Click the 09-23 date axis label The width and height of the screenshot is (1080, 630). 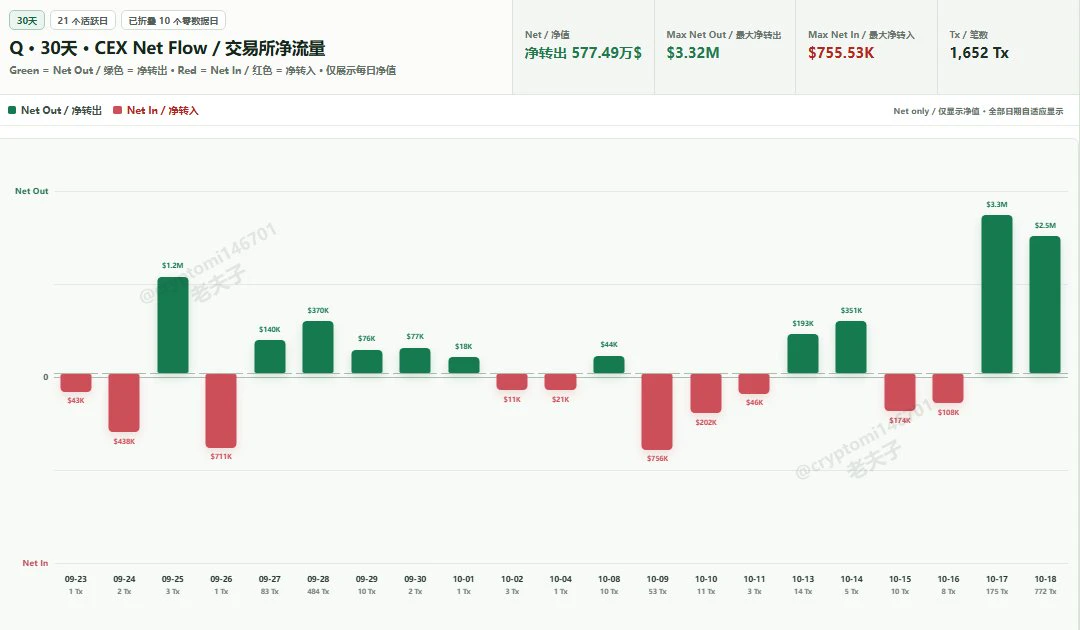pos(76,579)
